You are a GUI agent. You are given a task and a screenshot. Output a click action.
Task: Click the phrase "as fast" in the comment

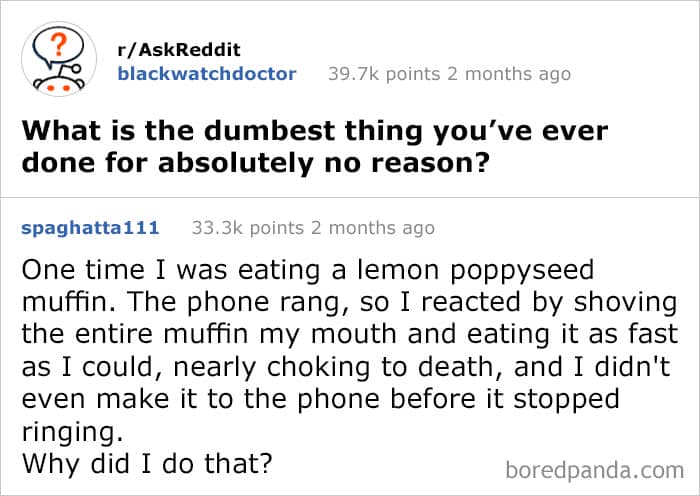point(637,335)
